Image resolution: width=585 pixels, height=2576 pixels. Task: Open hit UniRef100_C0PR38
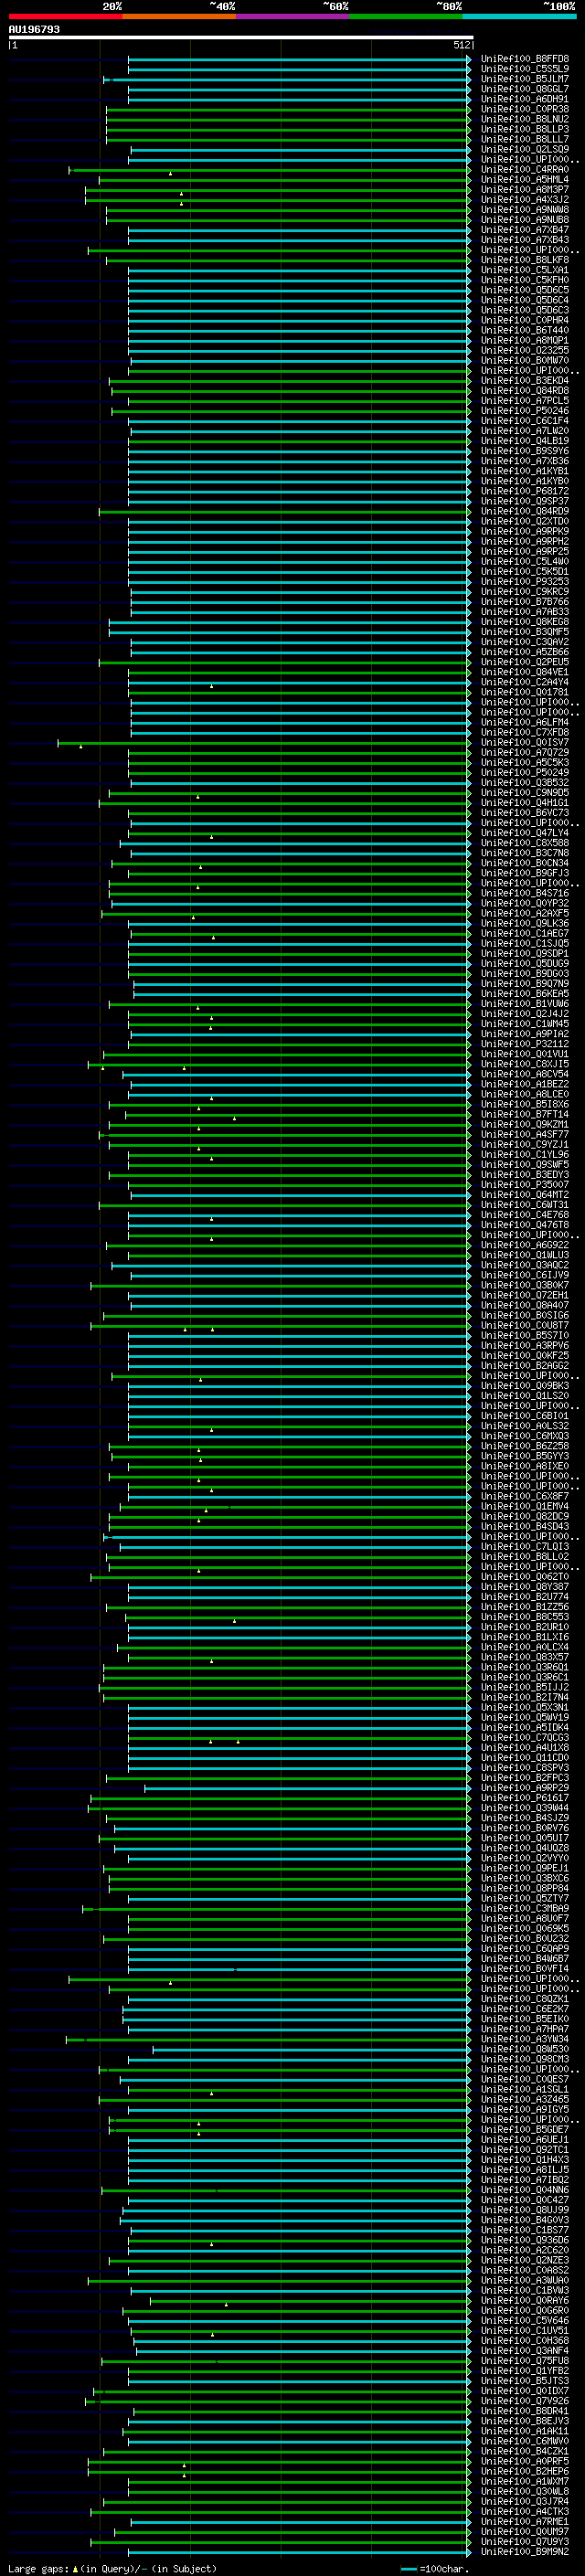(x=524, y=109)
